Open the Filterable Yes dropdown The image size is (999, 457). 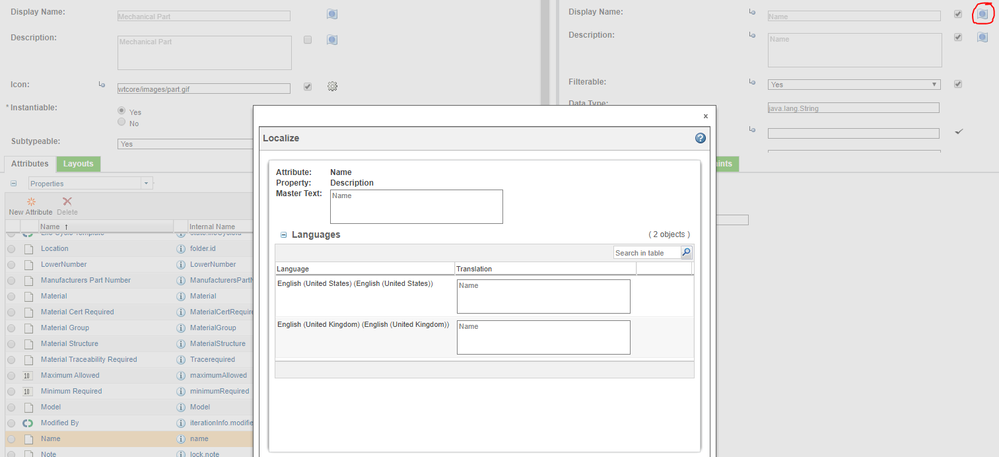854,85
